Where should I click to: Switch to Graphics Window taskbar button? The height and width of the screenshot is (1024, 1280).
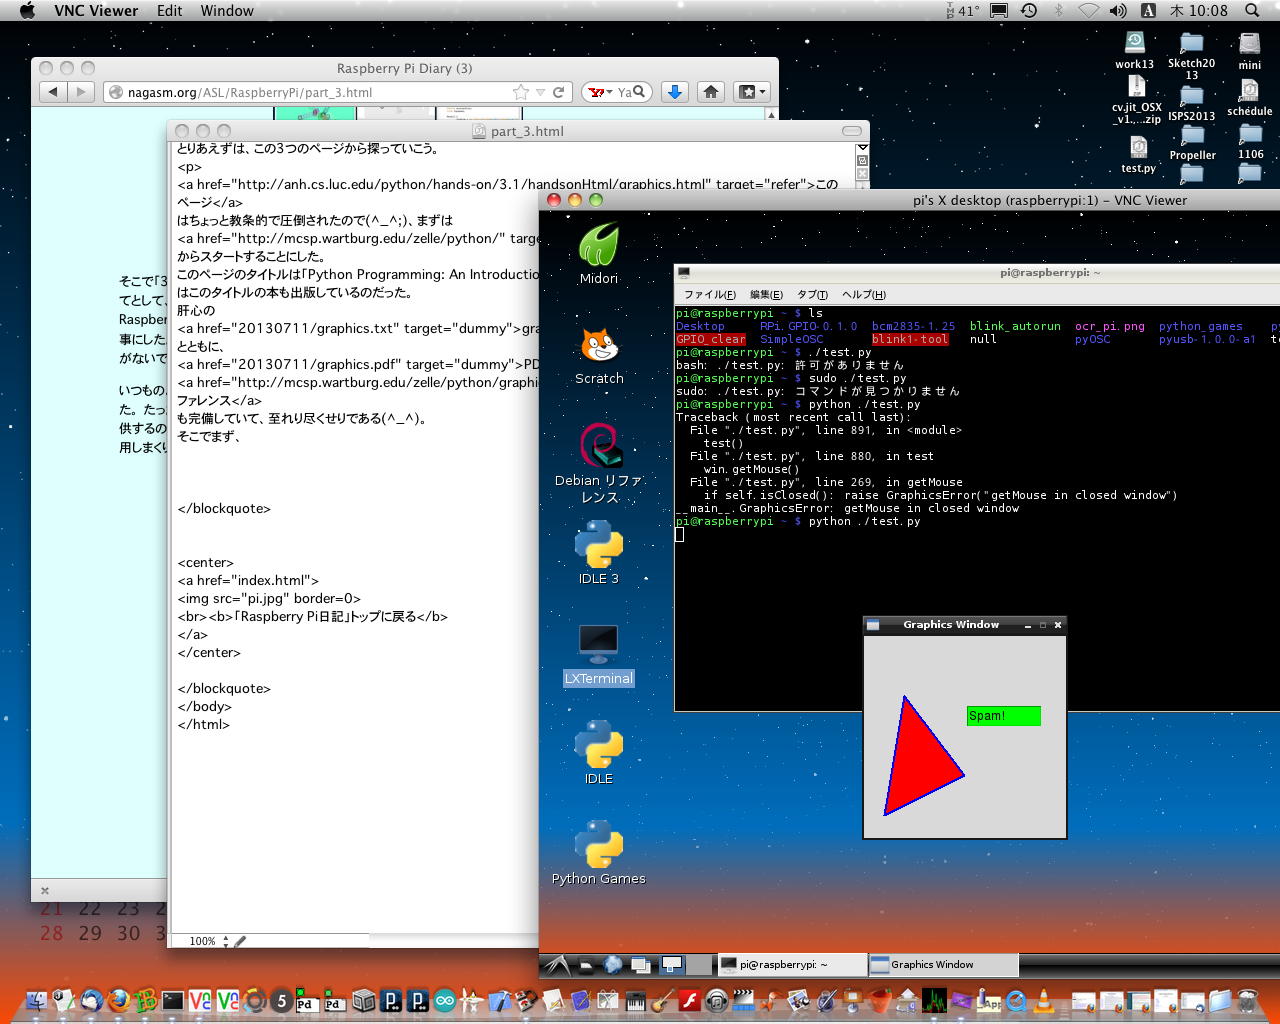pyautogui.click(x=942, y=965)
